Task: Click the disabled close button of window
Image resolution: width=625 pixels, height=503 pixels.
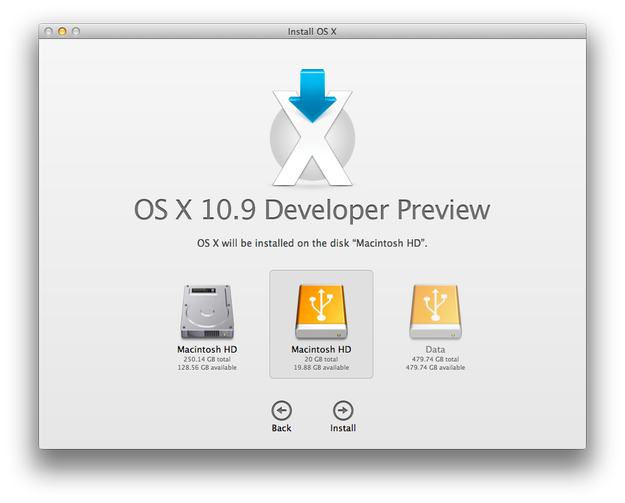Action: pyautogui.click(x=49, y=31)
